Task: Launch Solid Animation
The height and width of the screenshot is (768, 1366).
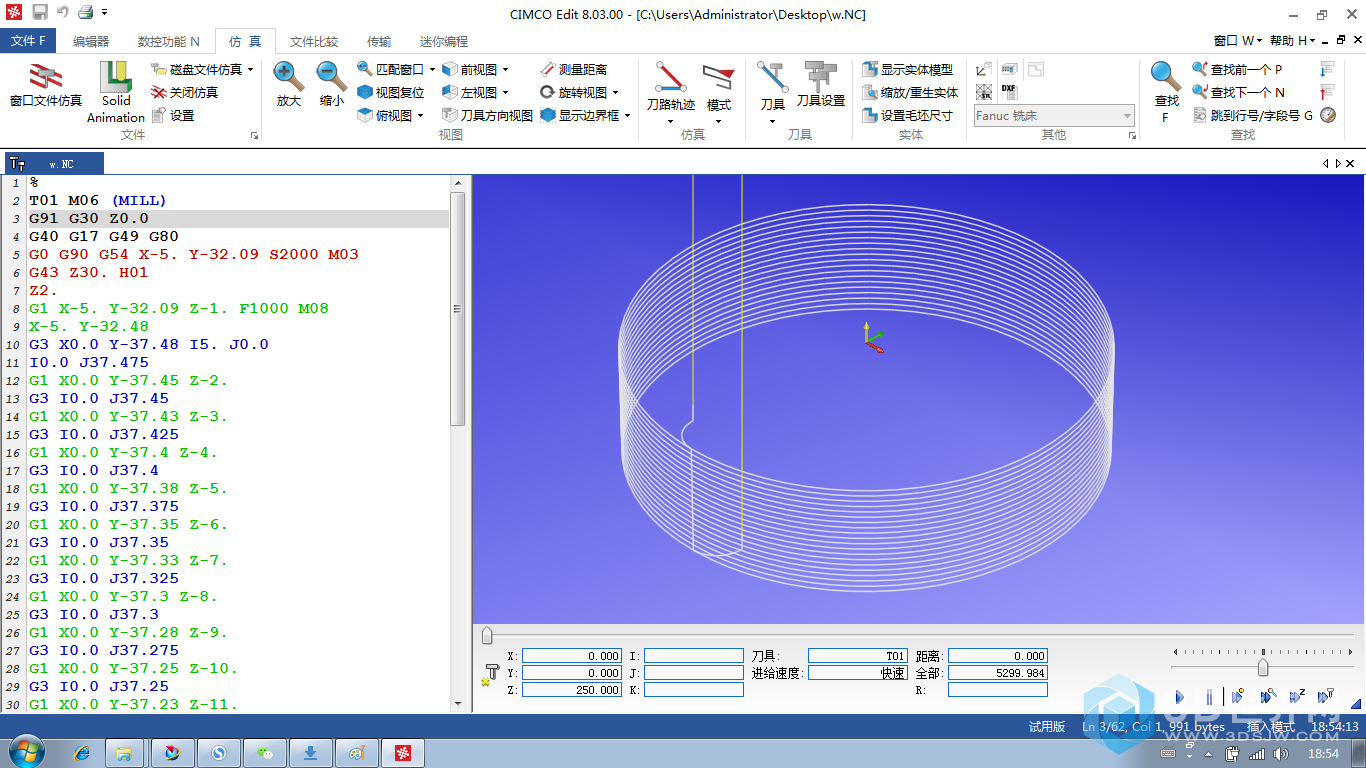Action: [x=116, y=91]
